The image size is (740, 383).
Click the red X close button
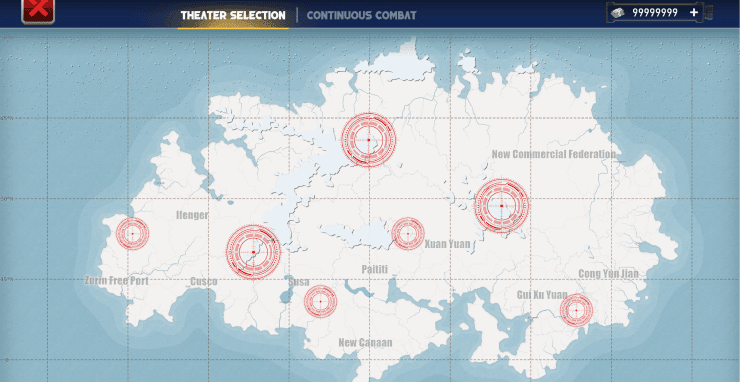click(x=38, y=10)
